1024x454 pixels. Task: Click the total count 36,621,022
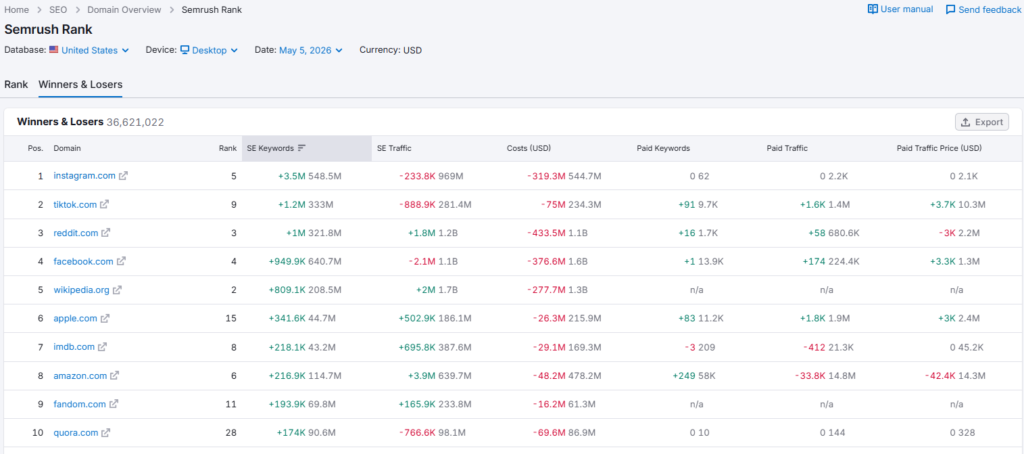pos(135,122)
